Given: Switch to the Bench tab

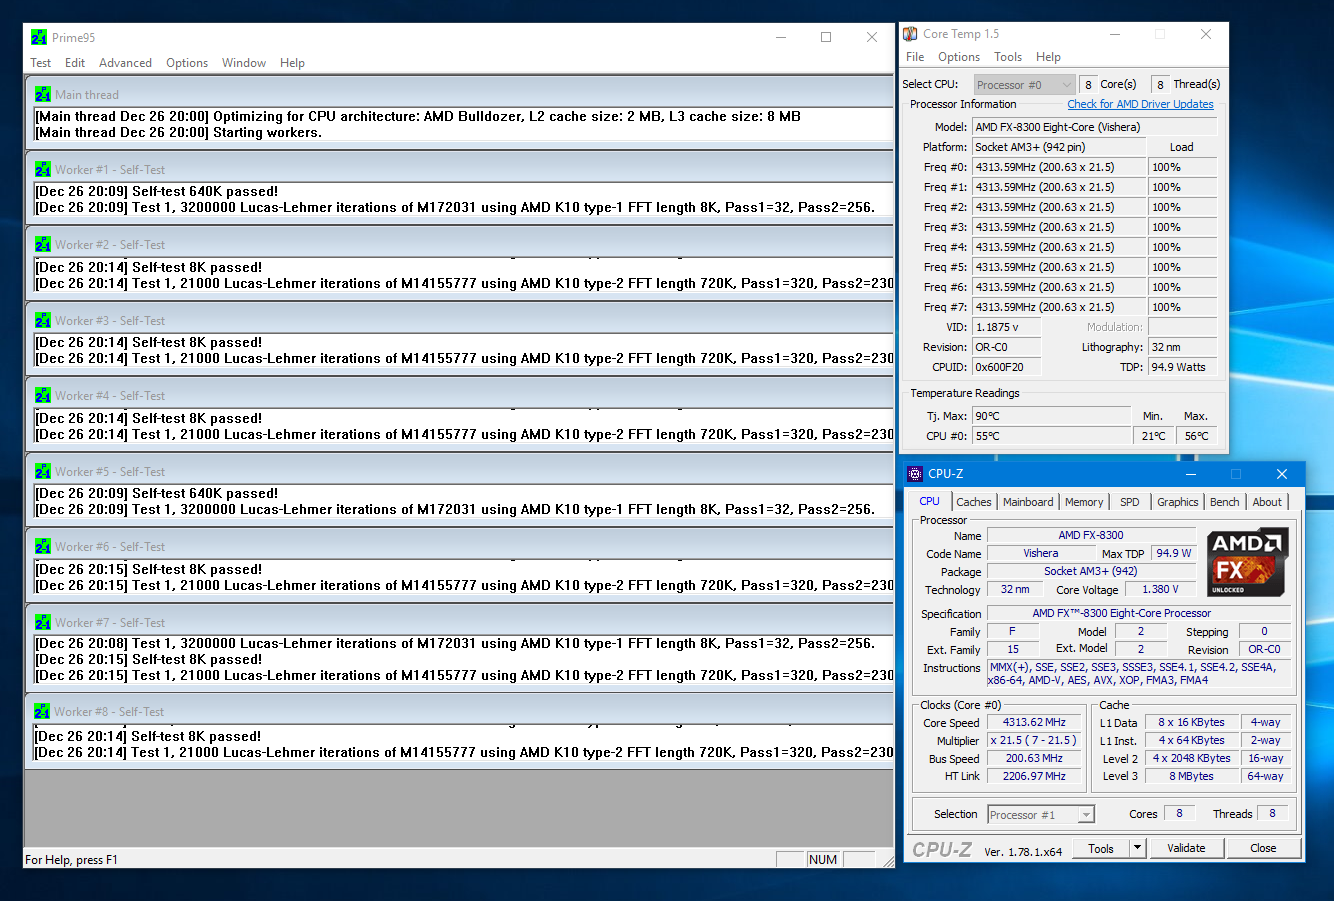Looking at the screenshot, I should click(x=1224, y=502).
